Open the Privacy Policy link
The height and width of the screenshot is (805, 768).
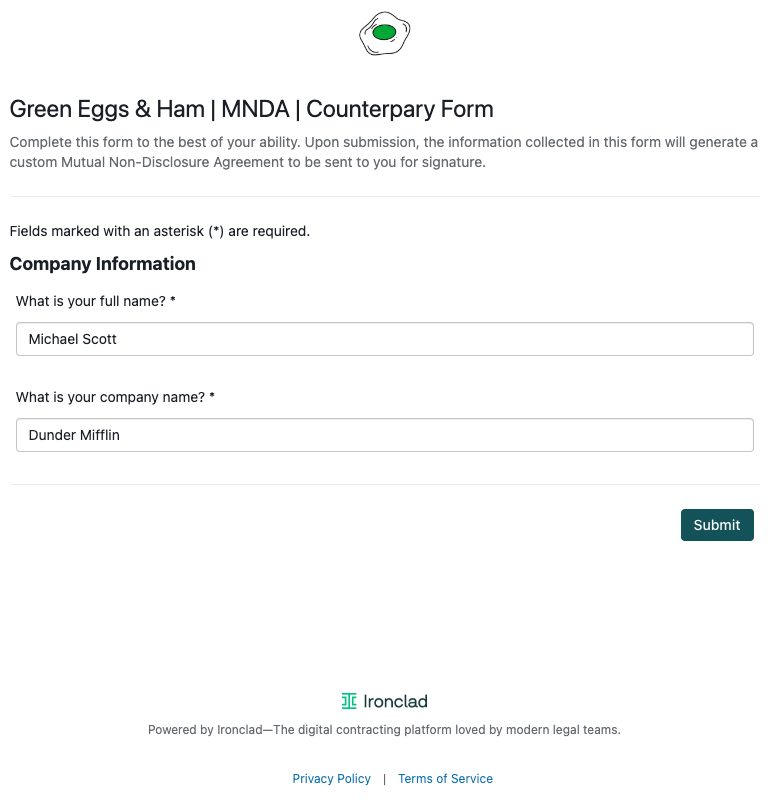(x=332, y=778)
